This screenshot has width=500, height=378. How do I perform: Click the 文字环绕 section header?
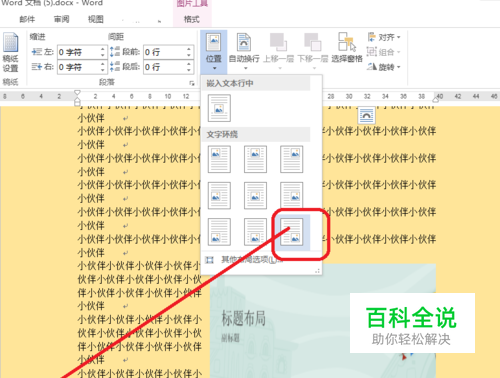pos(256,134)
